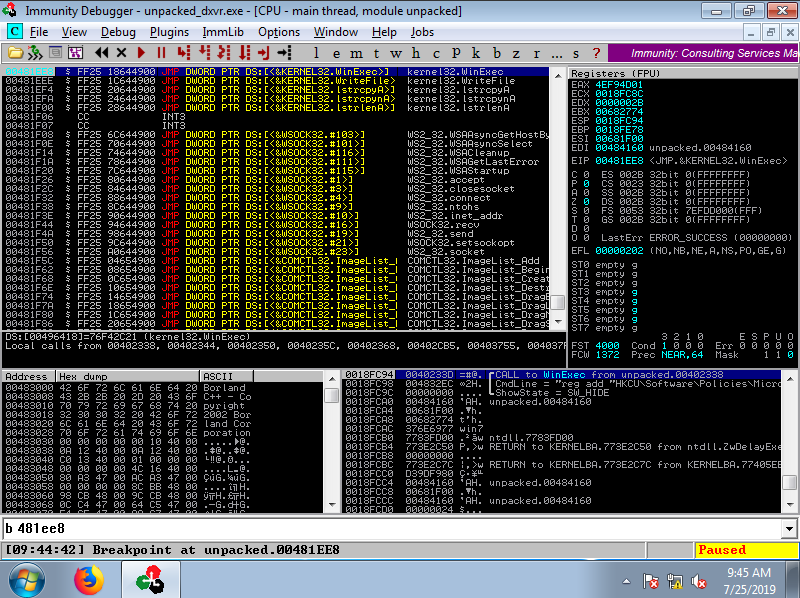Click the Go to address arrow icon
800x598 pixels.
click(x=284, y=53)
